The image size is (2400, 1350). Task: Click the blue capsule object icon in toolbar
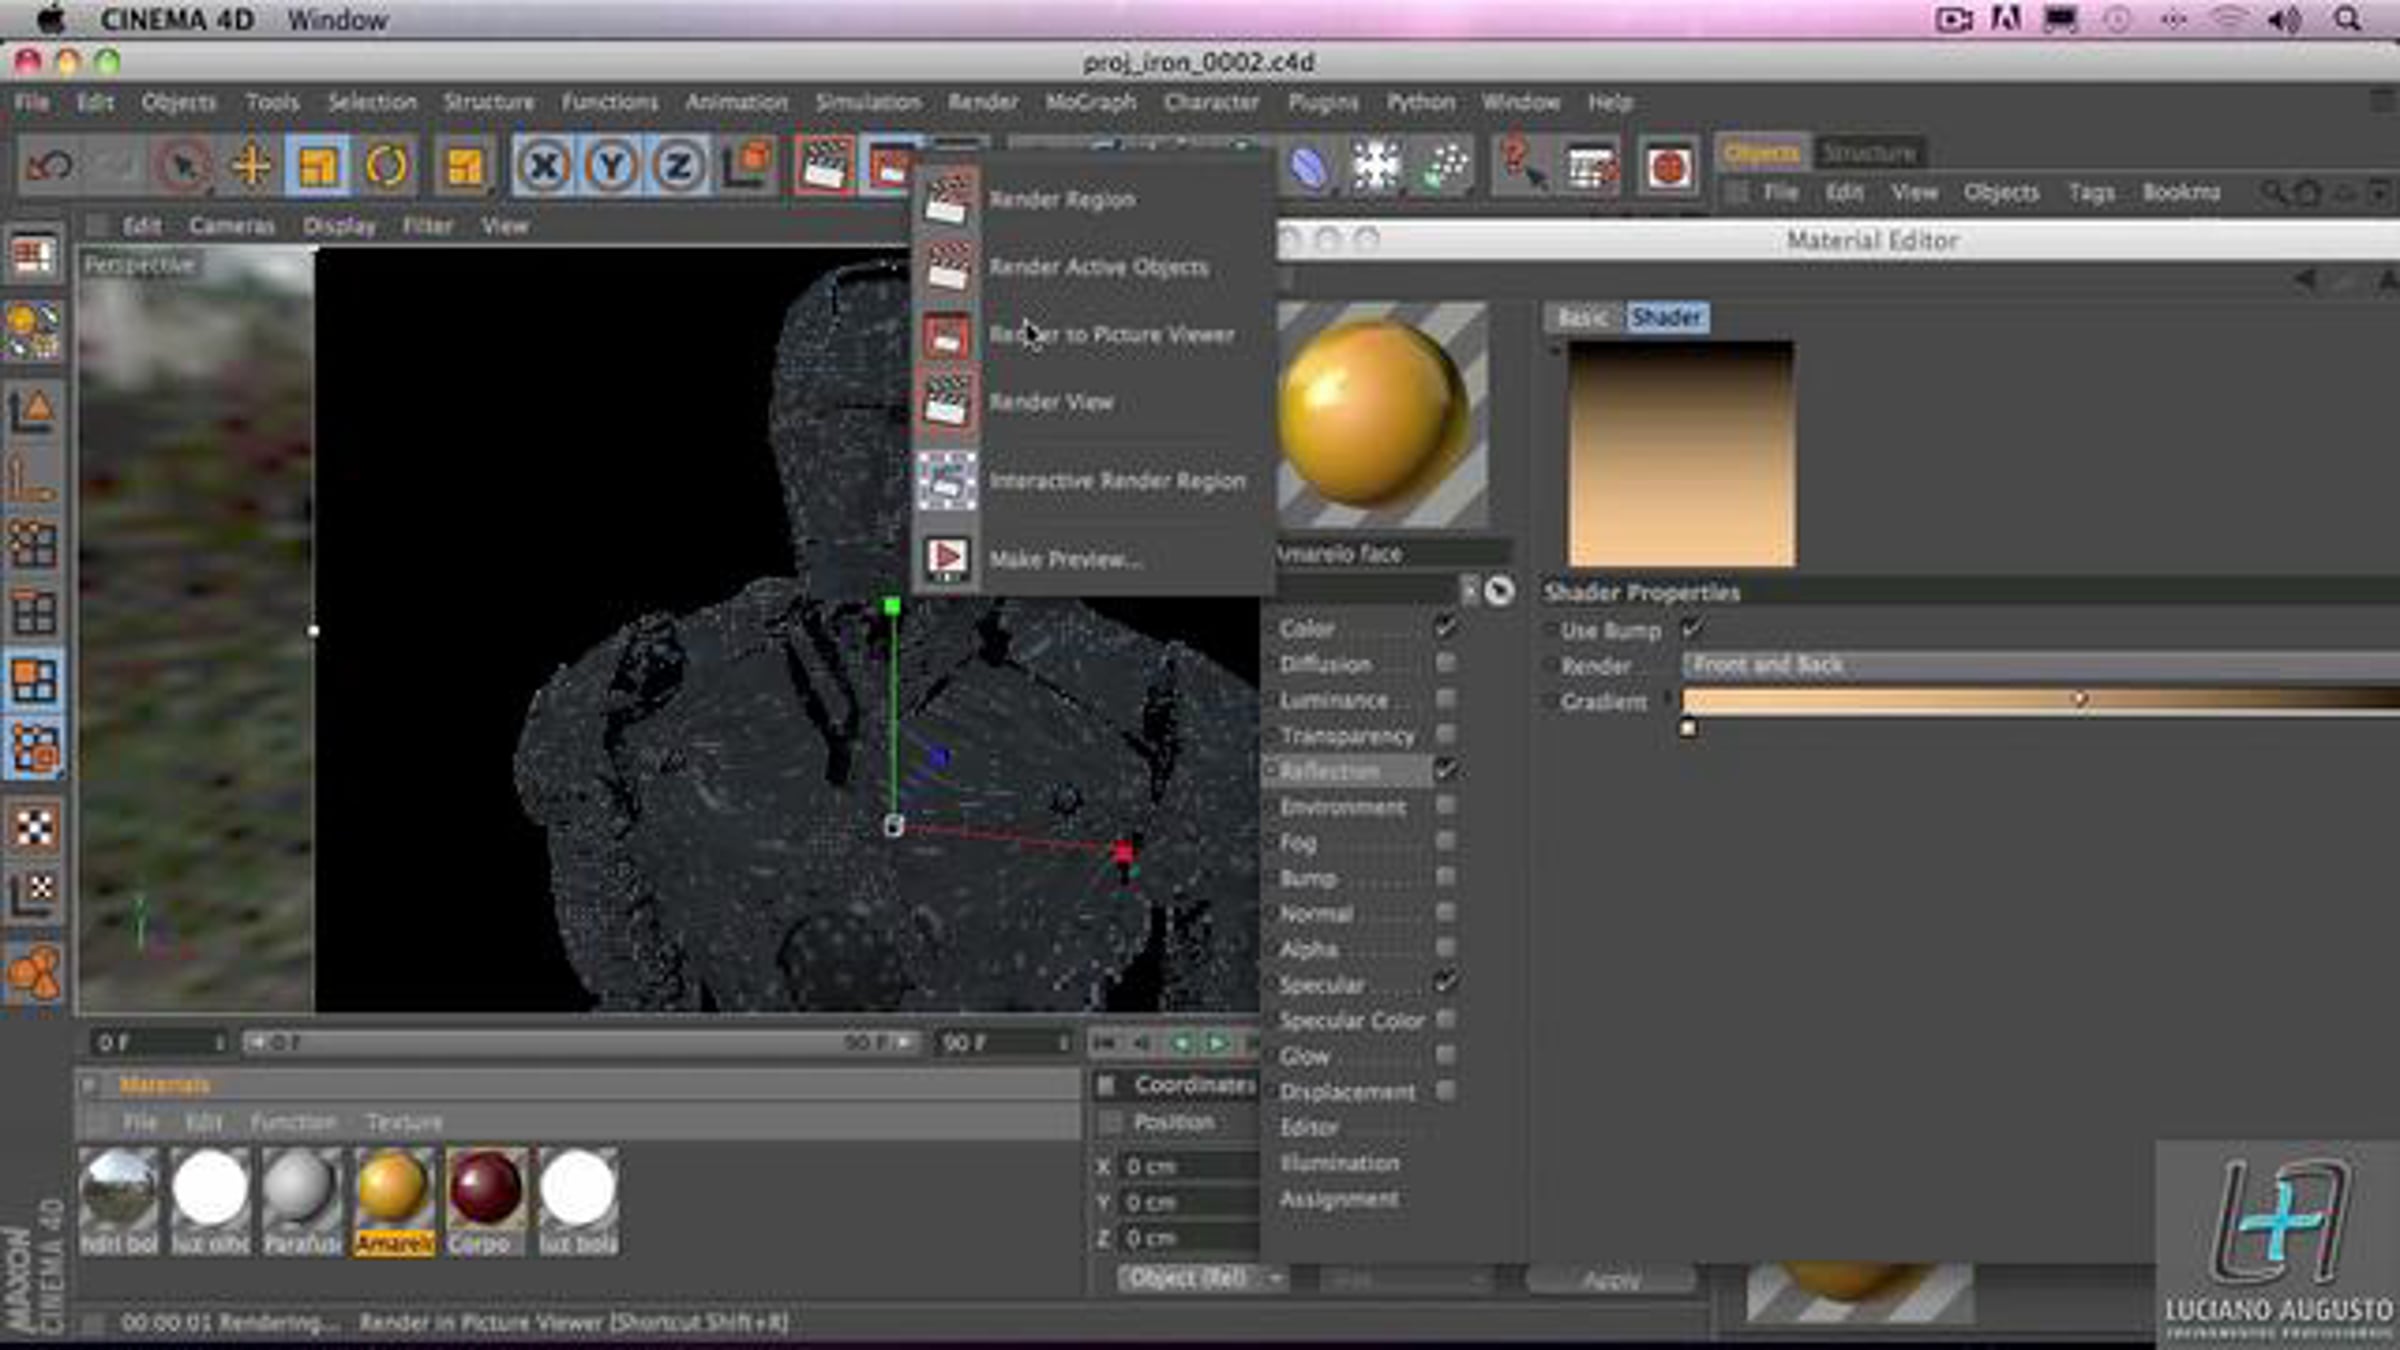(x=1308, y=167)
